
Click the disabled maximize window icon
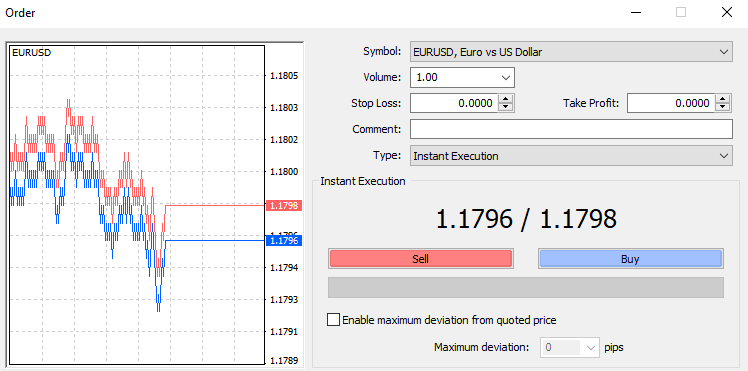(x=681, y=12)
